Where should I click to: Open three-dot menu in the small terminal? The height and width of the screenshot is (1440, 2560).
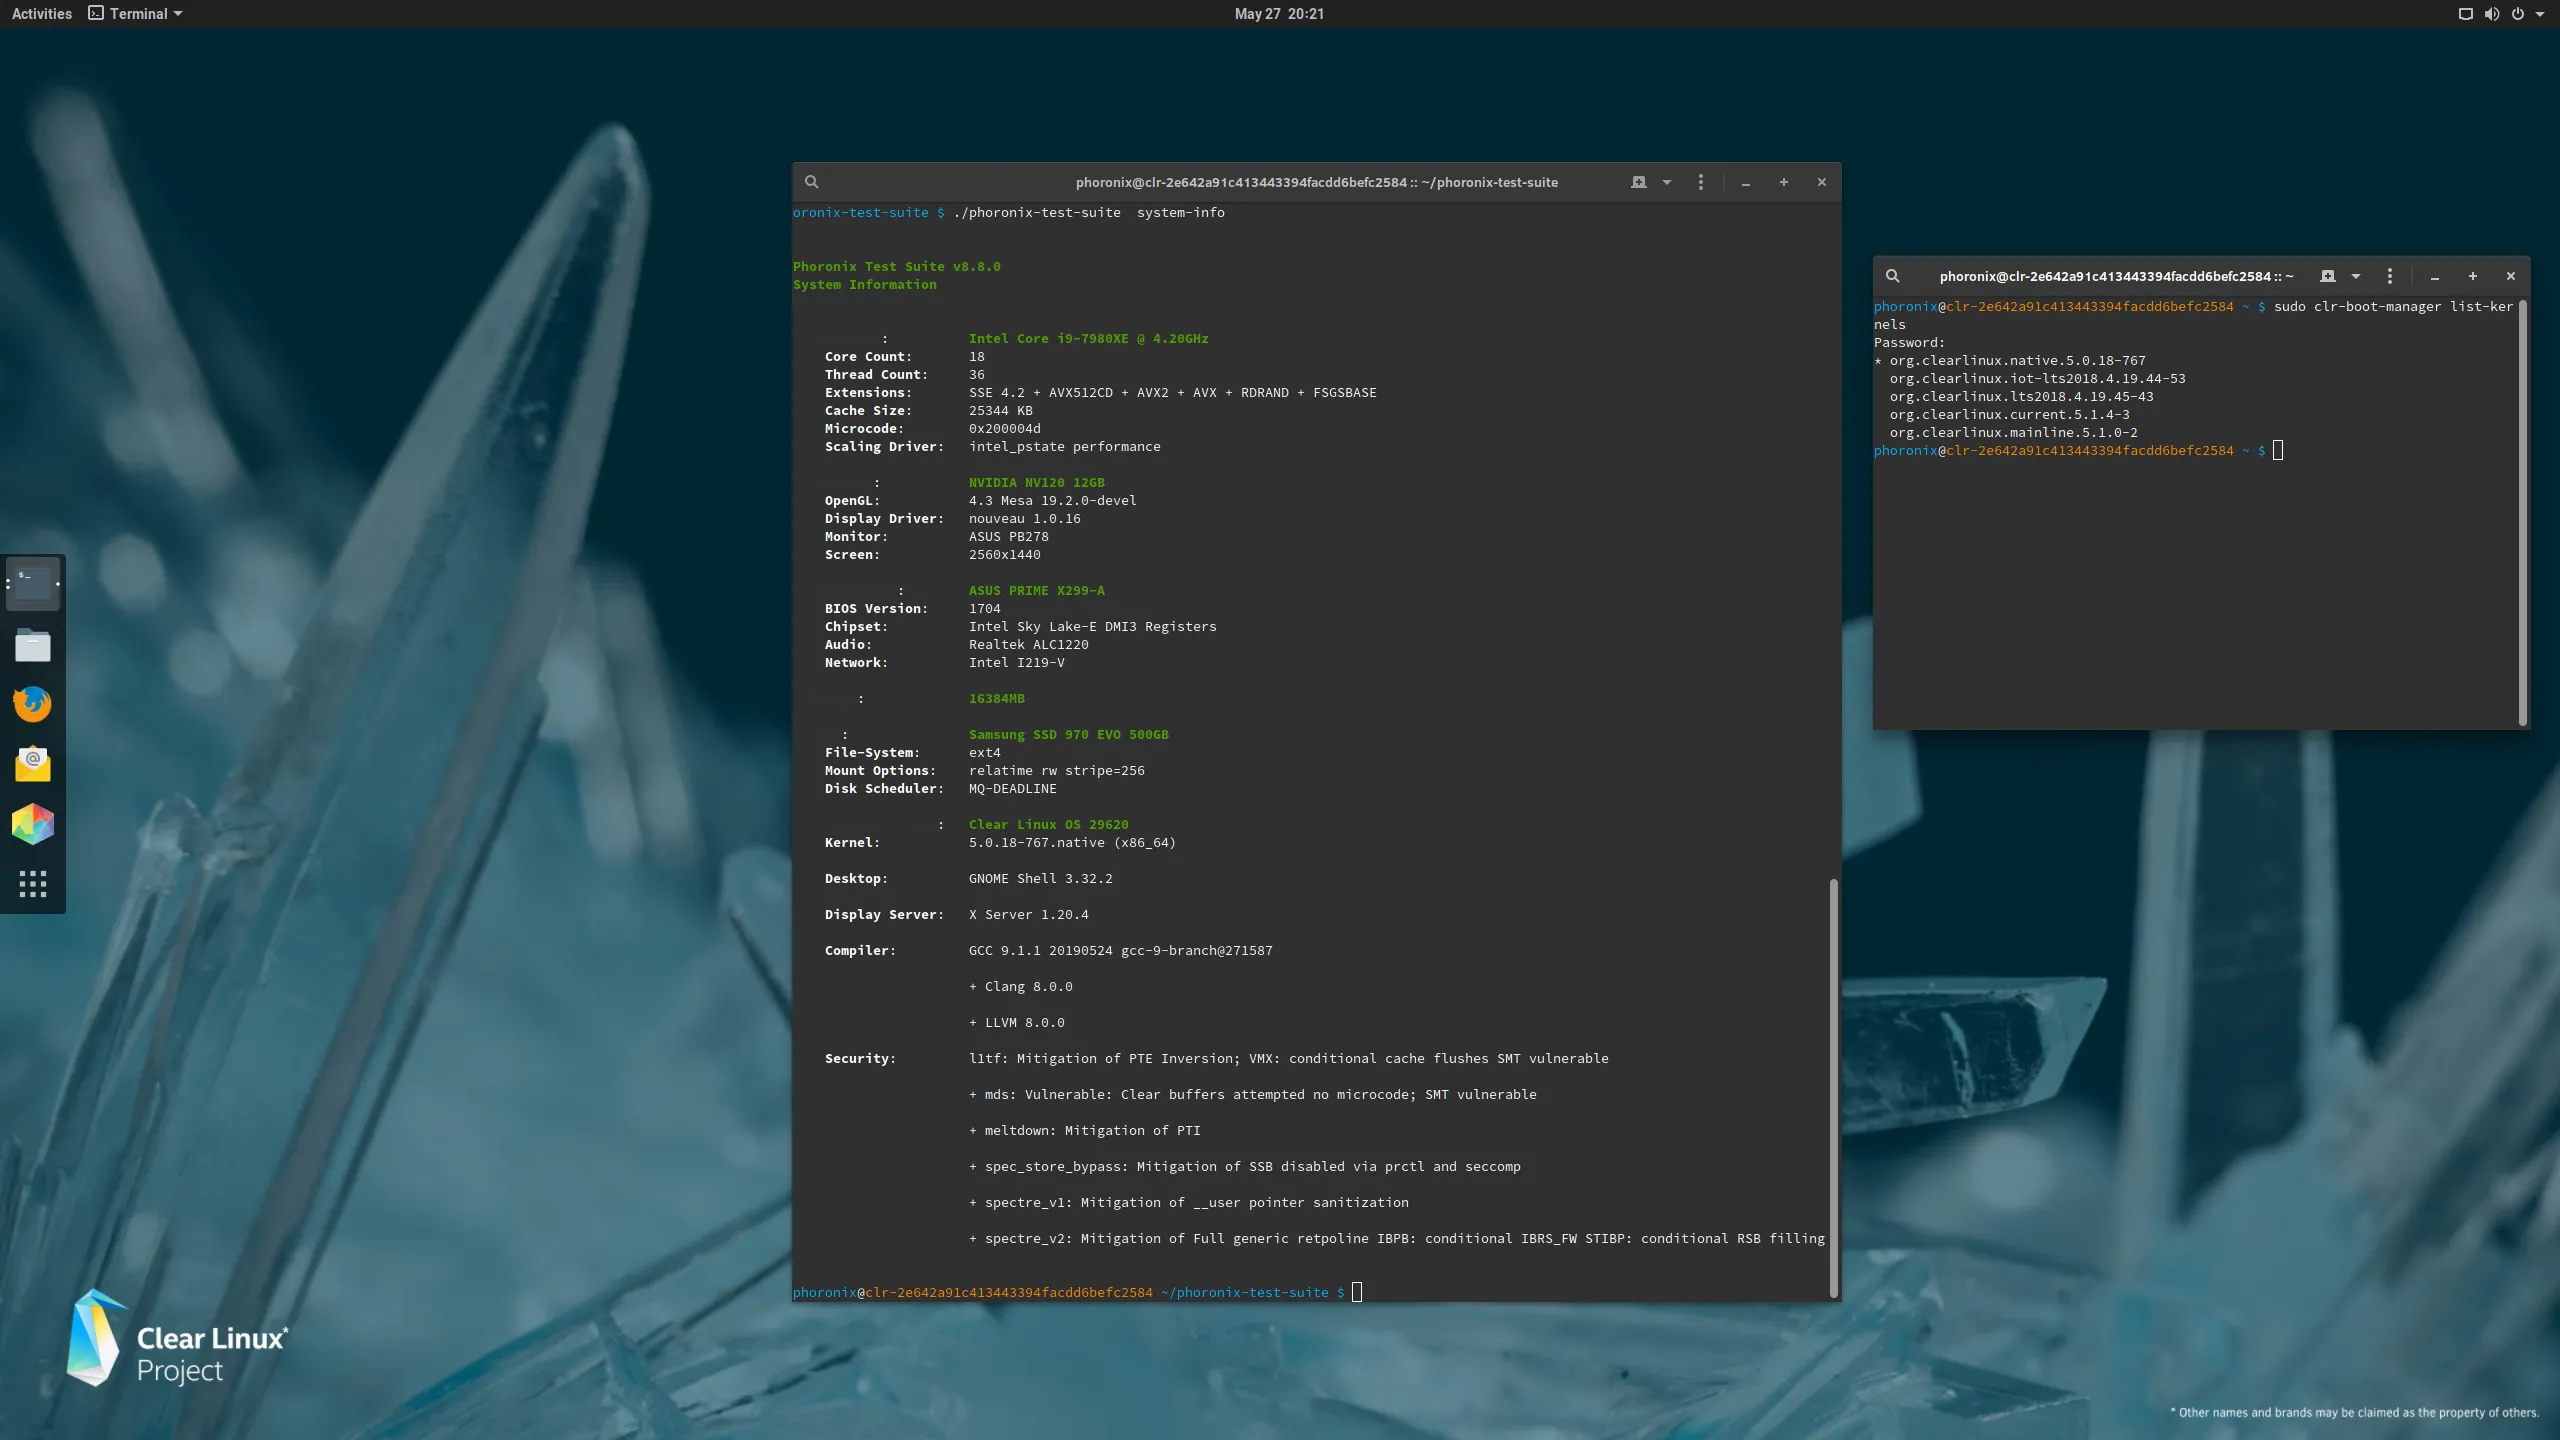coord(2390,276)
